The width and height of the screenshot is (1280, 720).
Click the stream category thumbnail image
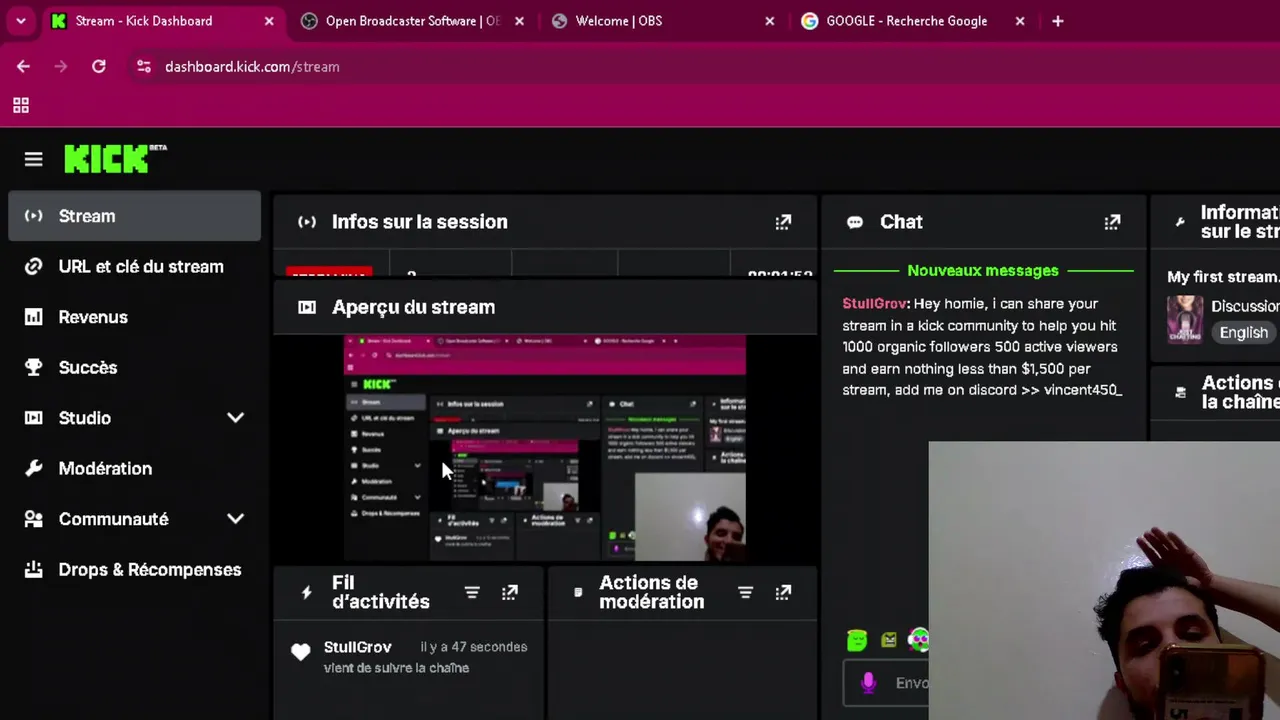(x=1185, y=320)
